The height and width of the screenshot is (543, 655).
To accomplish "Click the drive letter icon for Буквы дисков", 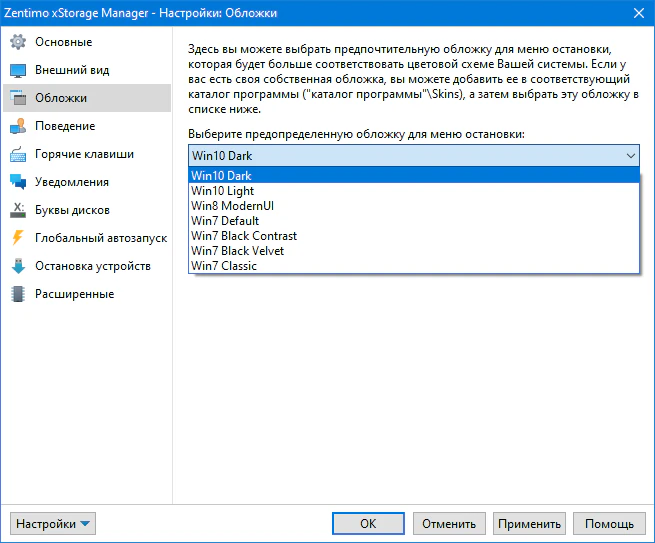I will [17, 210].
